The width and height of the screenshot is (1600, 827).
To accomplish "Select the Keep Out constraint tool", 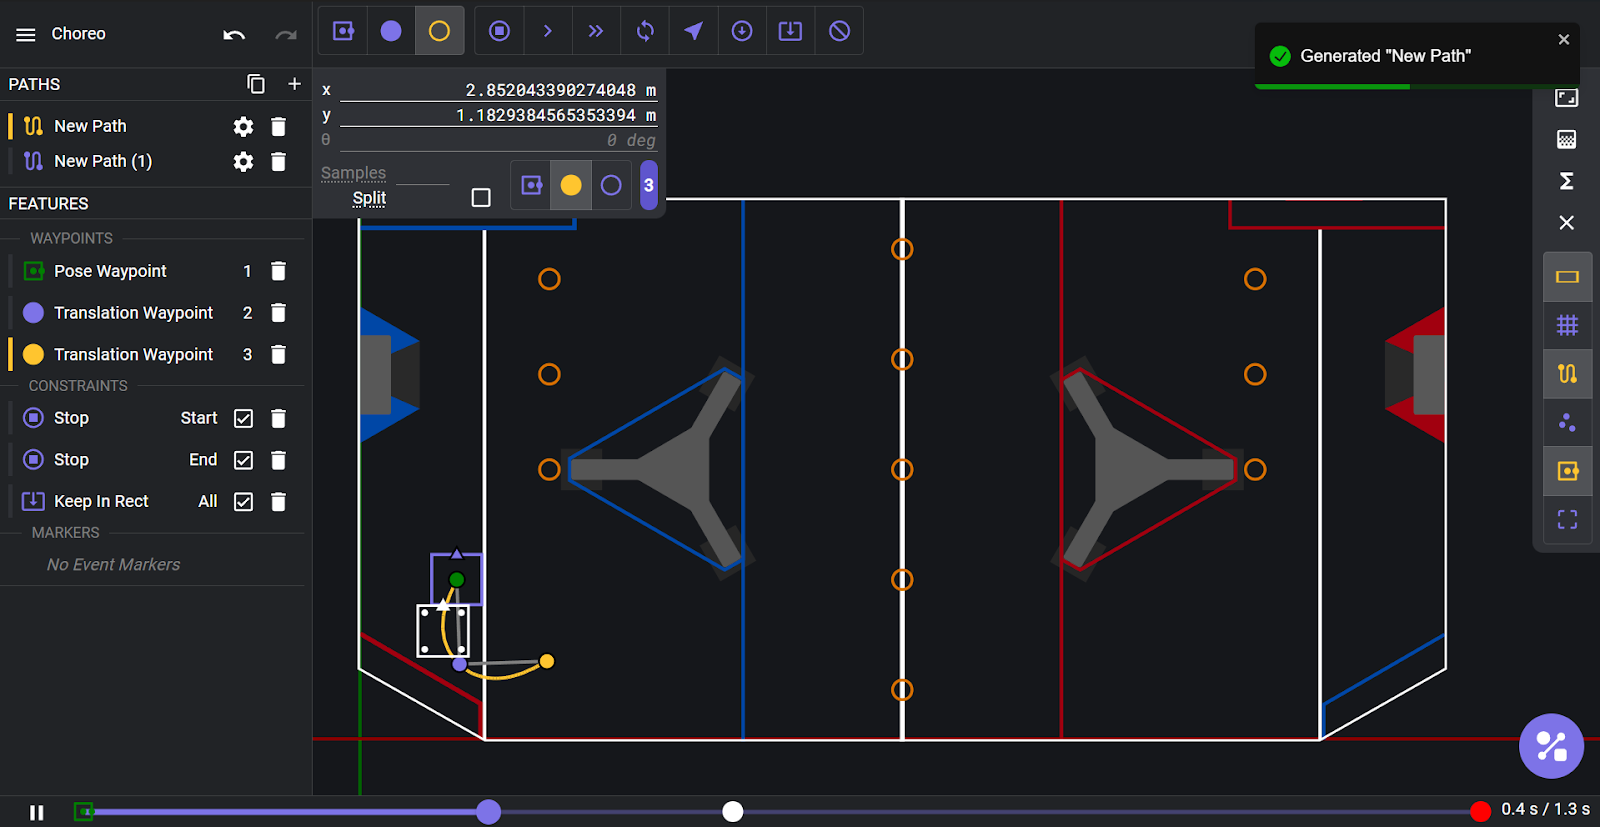I will click(839, 31).
